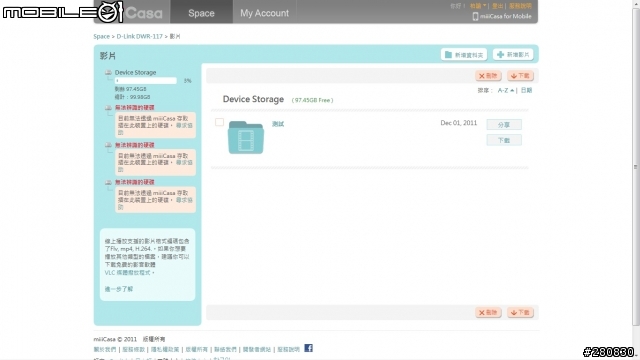Click the second unrecognized drive icon in sidebar

click(x=108, y=145)
